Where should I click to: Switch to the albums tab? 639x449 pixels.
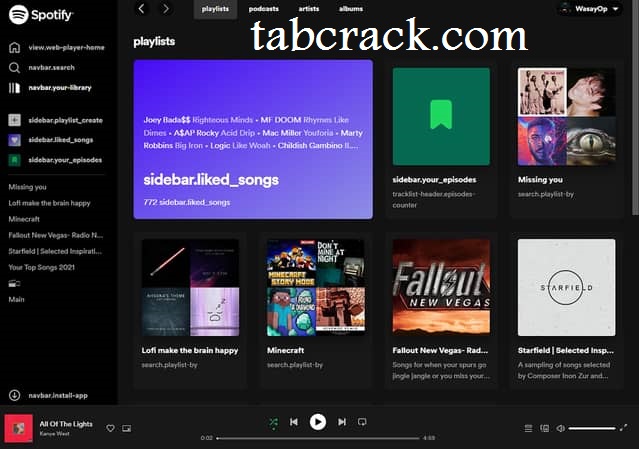pyautogui.click(x=350, y=9)
